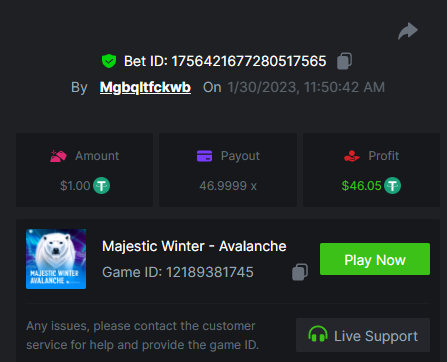
Task: Click the share arrow icon
Action: [408, 31]
